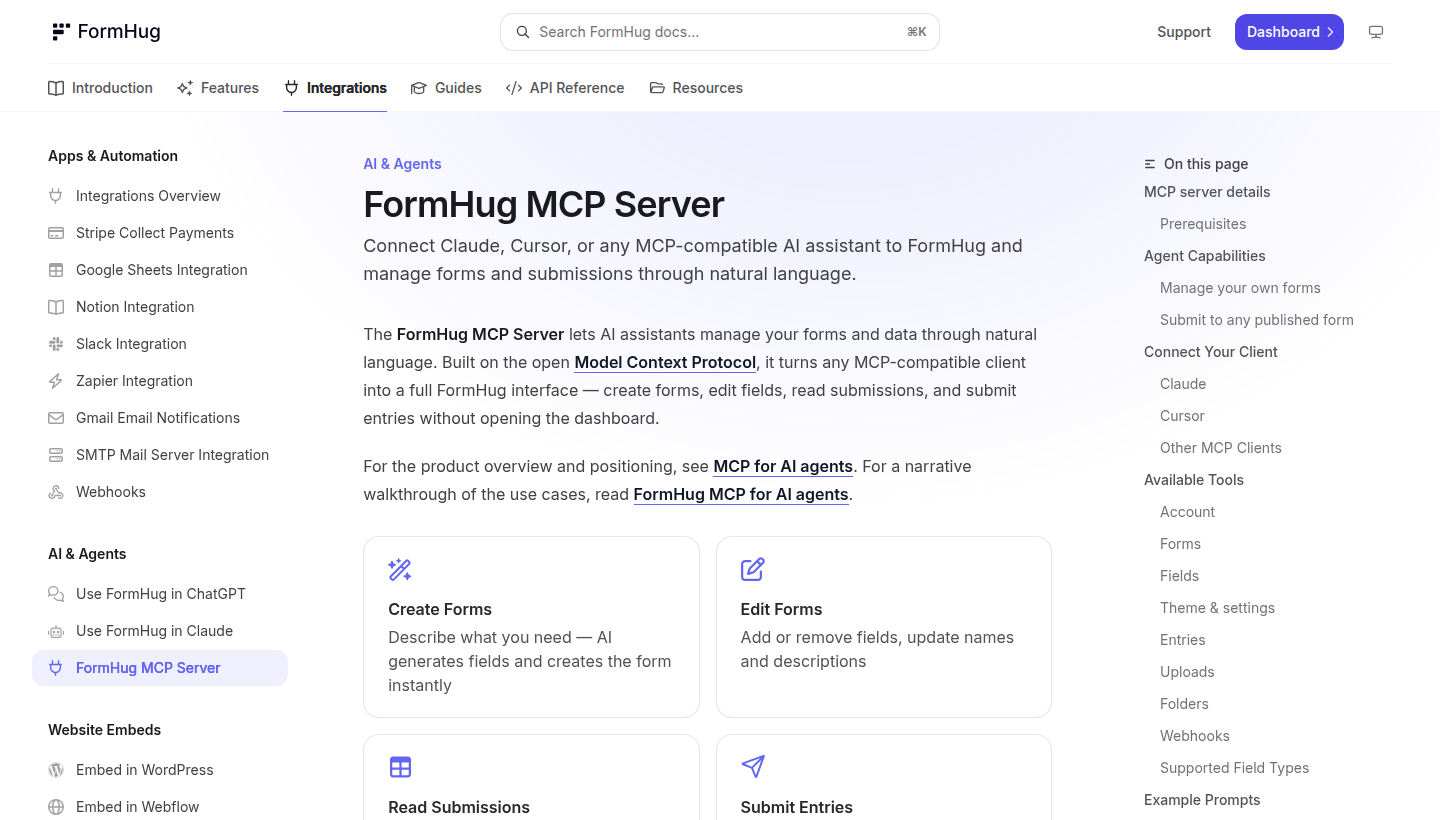Click the Gmail envelope icon
Image resolution: width=1440 pixels, height=820 pixels.
click(x=56, y=418)
